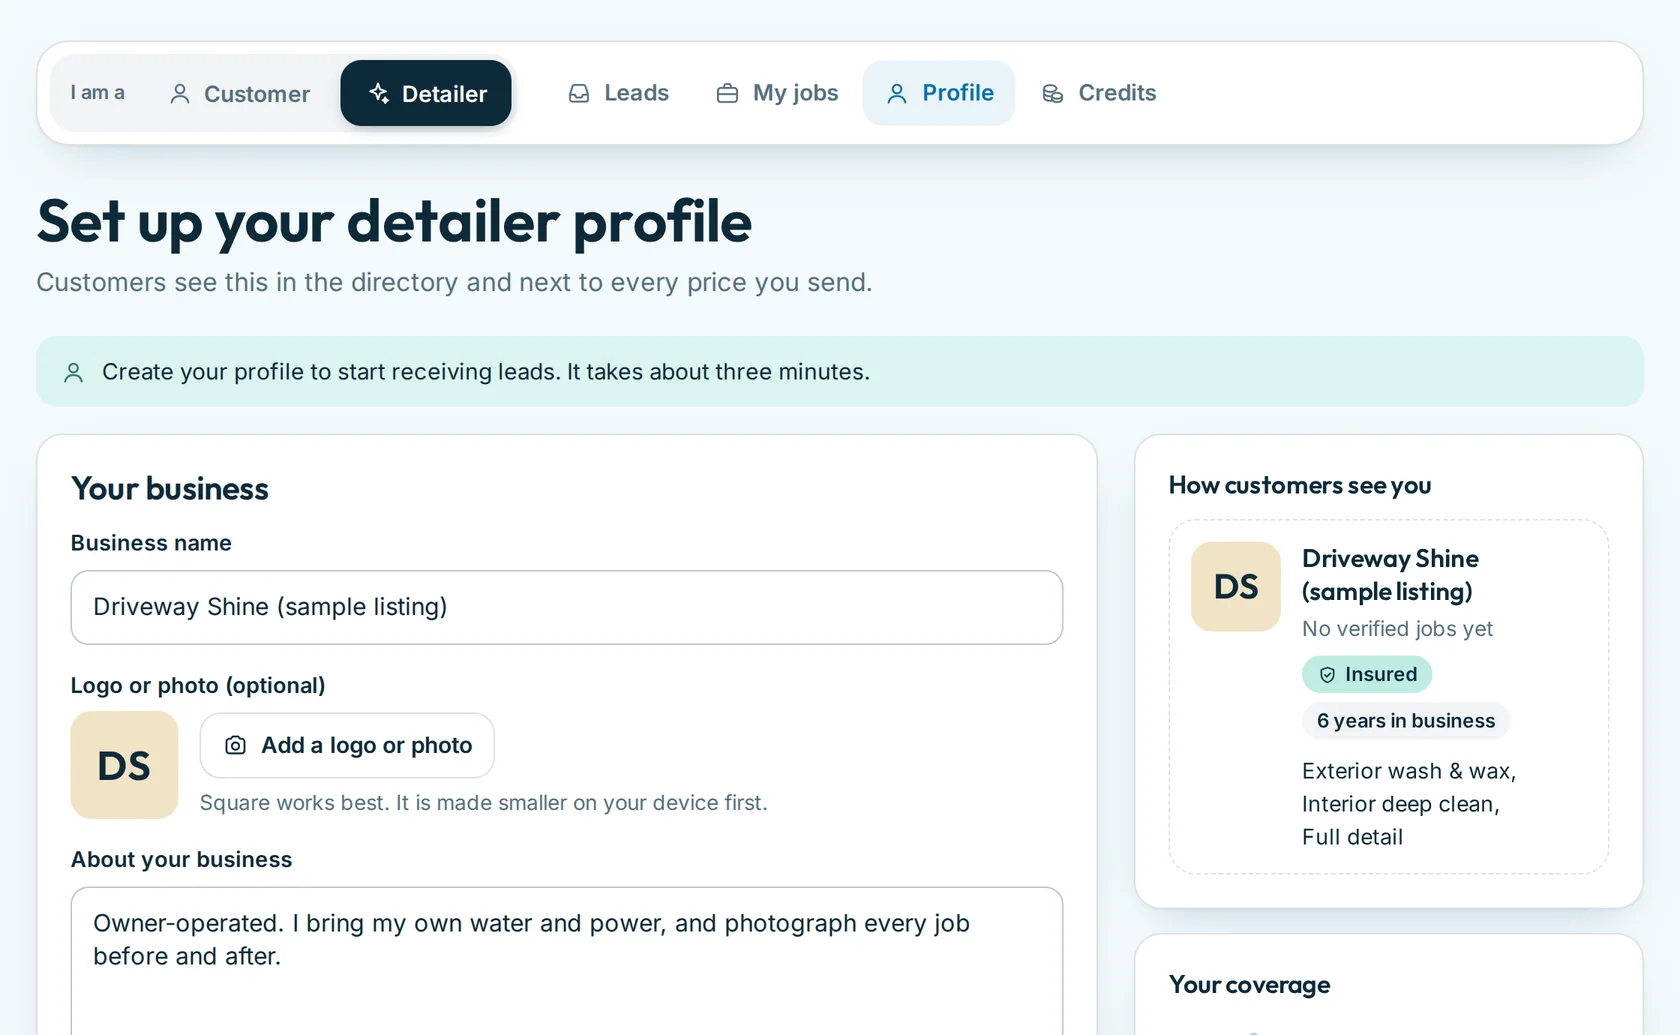Screen dimensions: 1680x1035
Task: Click the 'Create your profile to start receiving leads' banner
Action: [x=840, y=372]
